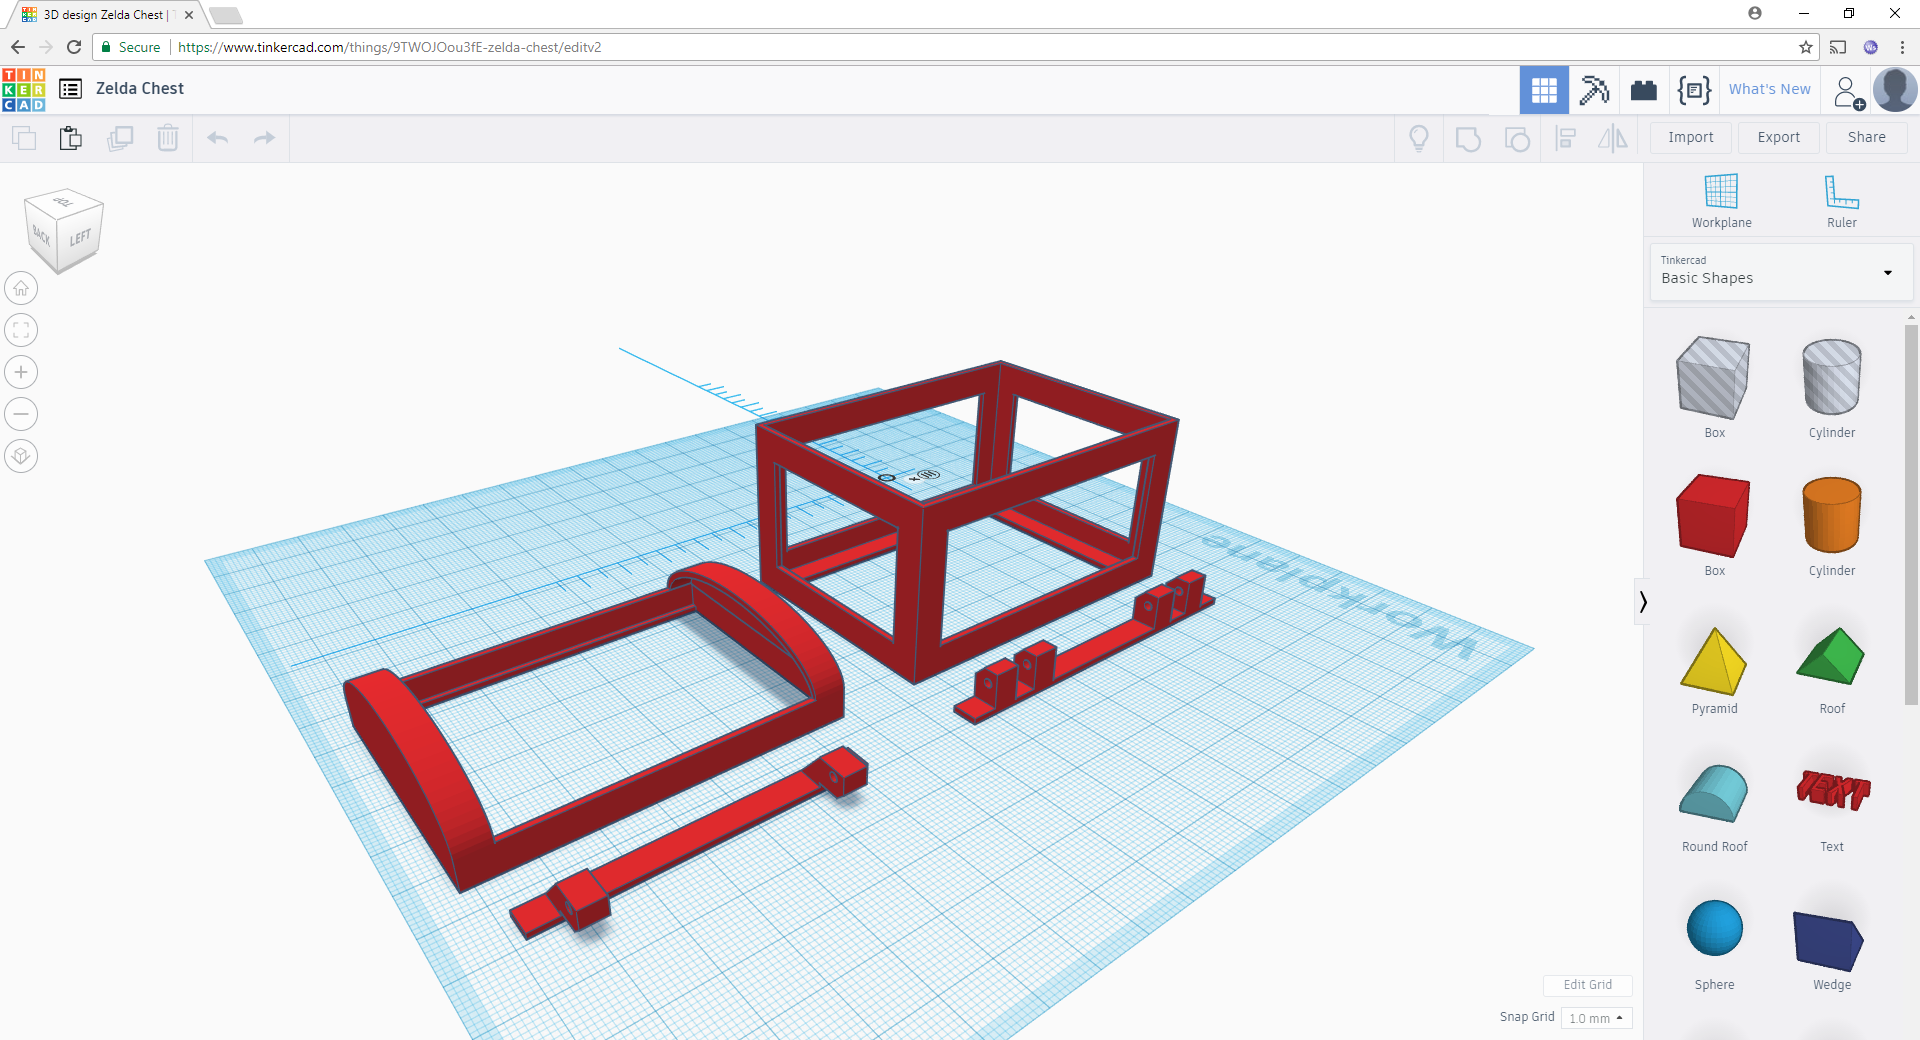Click the Zelda Chest design title
The height and width of the screenshot is (1040, 1920).
[140, 88]
